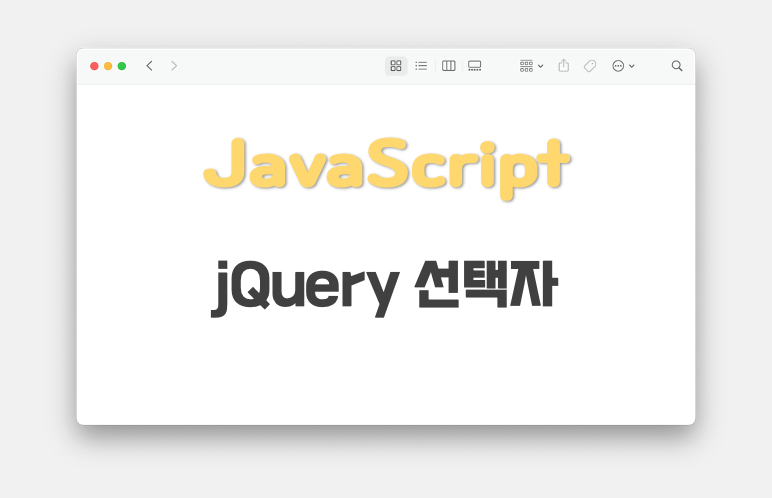Click the green maximize window button
The height and width of the screenshot is (498, 772).
click(122, 66)
